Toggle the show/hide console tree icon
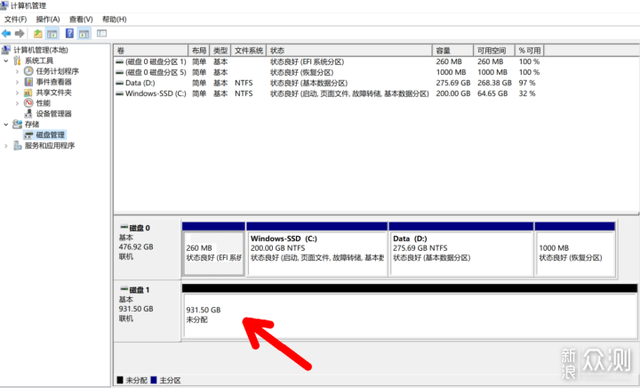The width and height of the screenshot is (640, 388). coord(52,33)
